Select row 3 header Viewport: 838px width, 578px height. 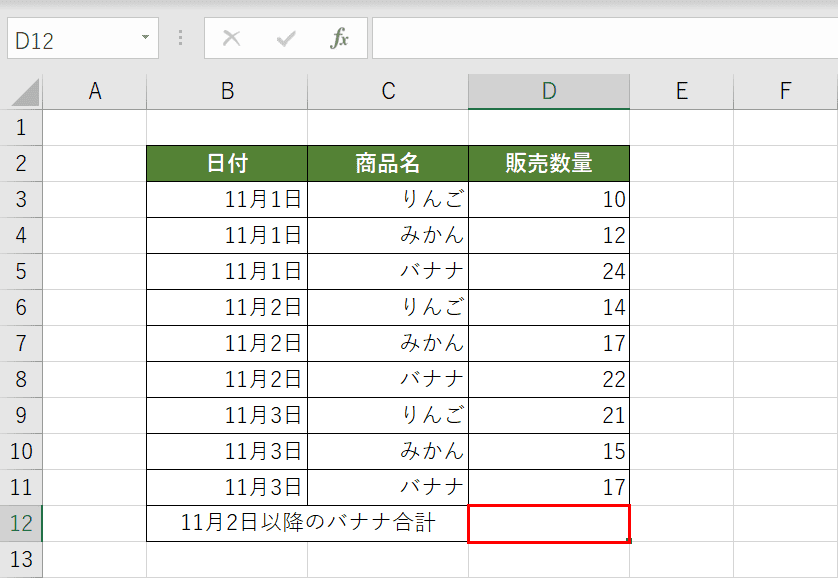click(x=21, y=199)
